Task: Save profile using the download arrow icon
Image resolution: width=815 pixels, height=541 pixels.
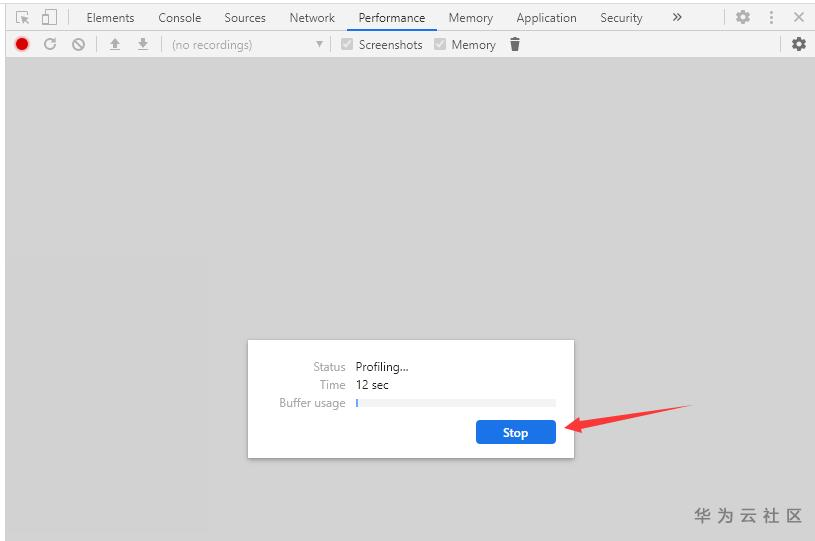Action: pyautogui.click(x=142, y=44)
